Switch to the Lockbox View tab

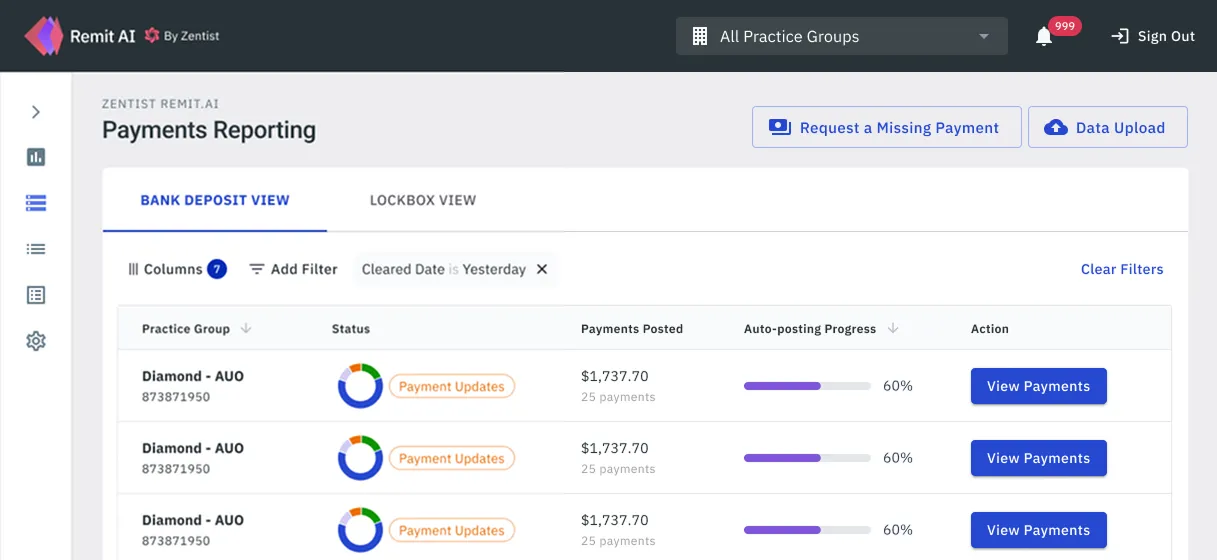click(x=423, y=200)
